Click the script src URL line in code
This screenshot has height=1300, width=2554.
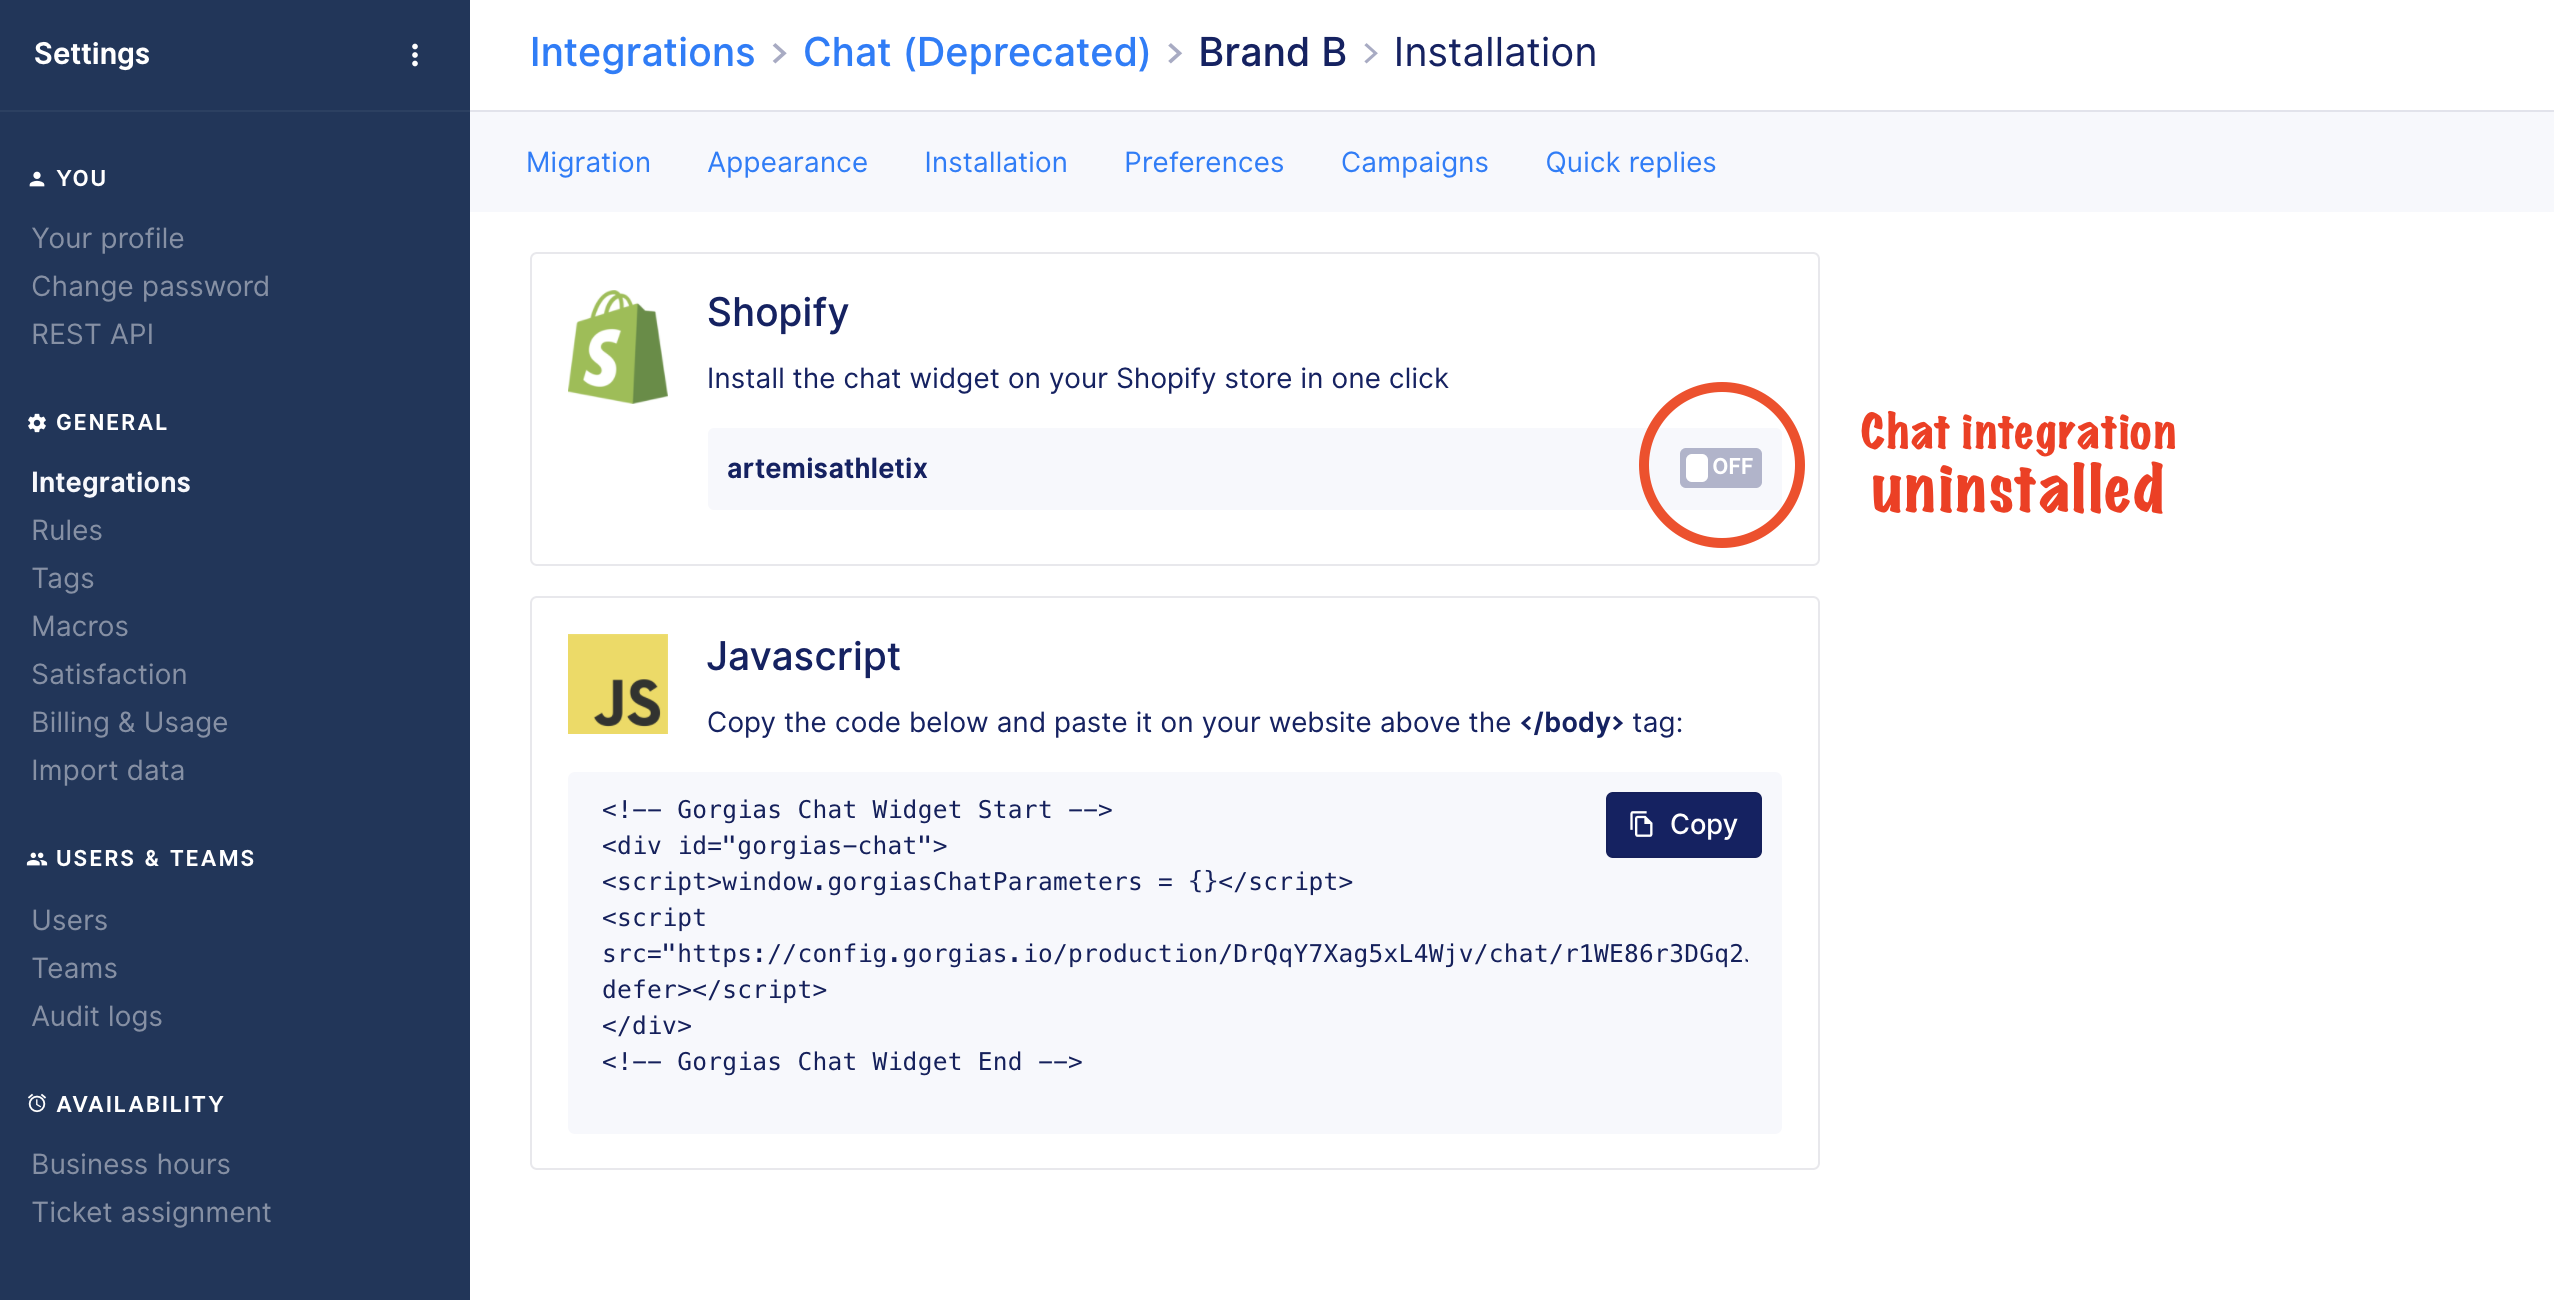(x=1176, y=953)
